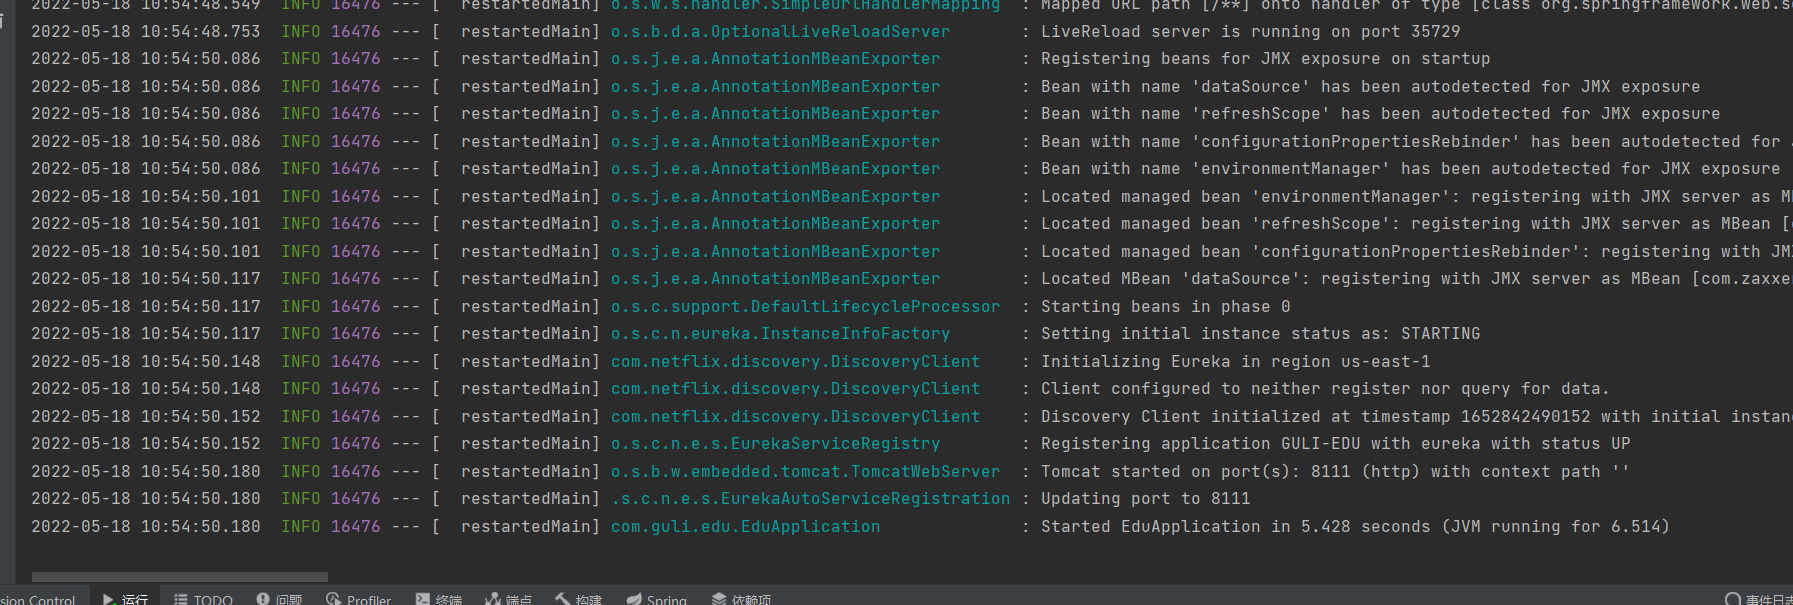Click 'Started EduApplication in 5.428 seconds' message
The width and height of the screenshot is (1793, 605).
1355,527
